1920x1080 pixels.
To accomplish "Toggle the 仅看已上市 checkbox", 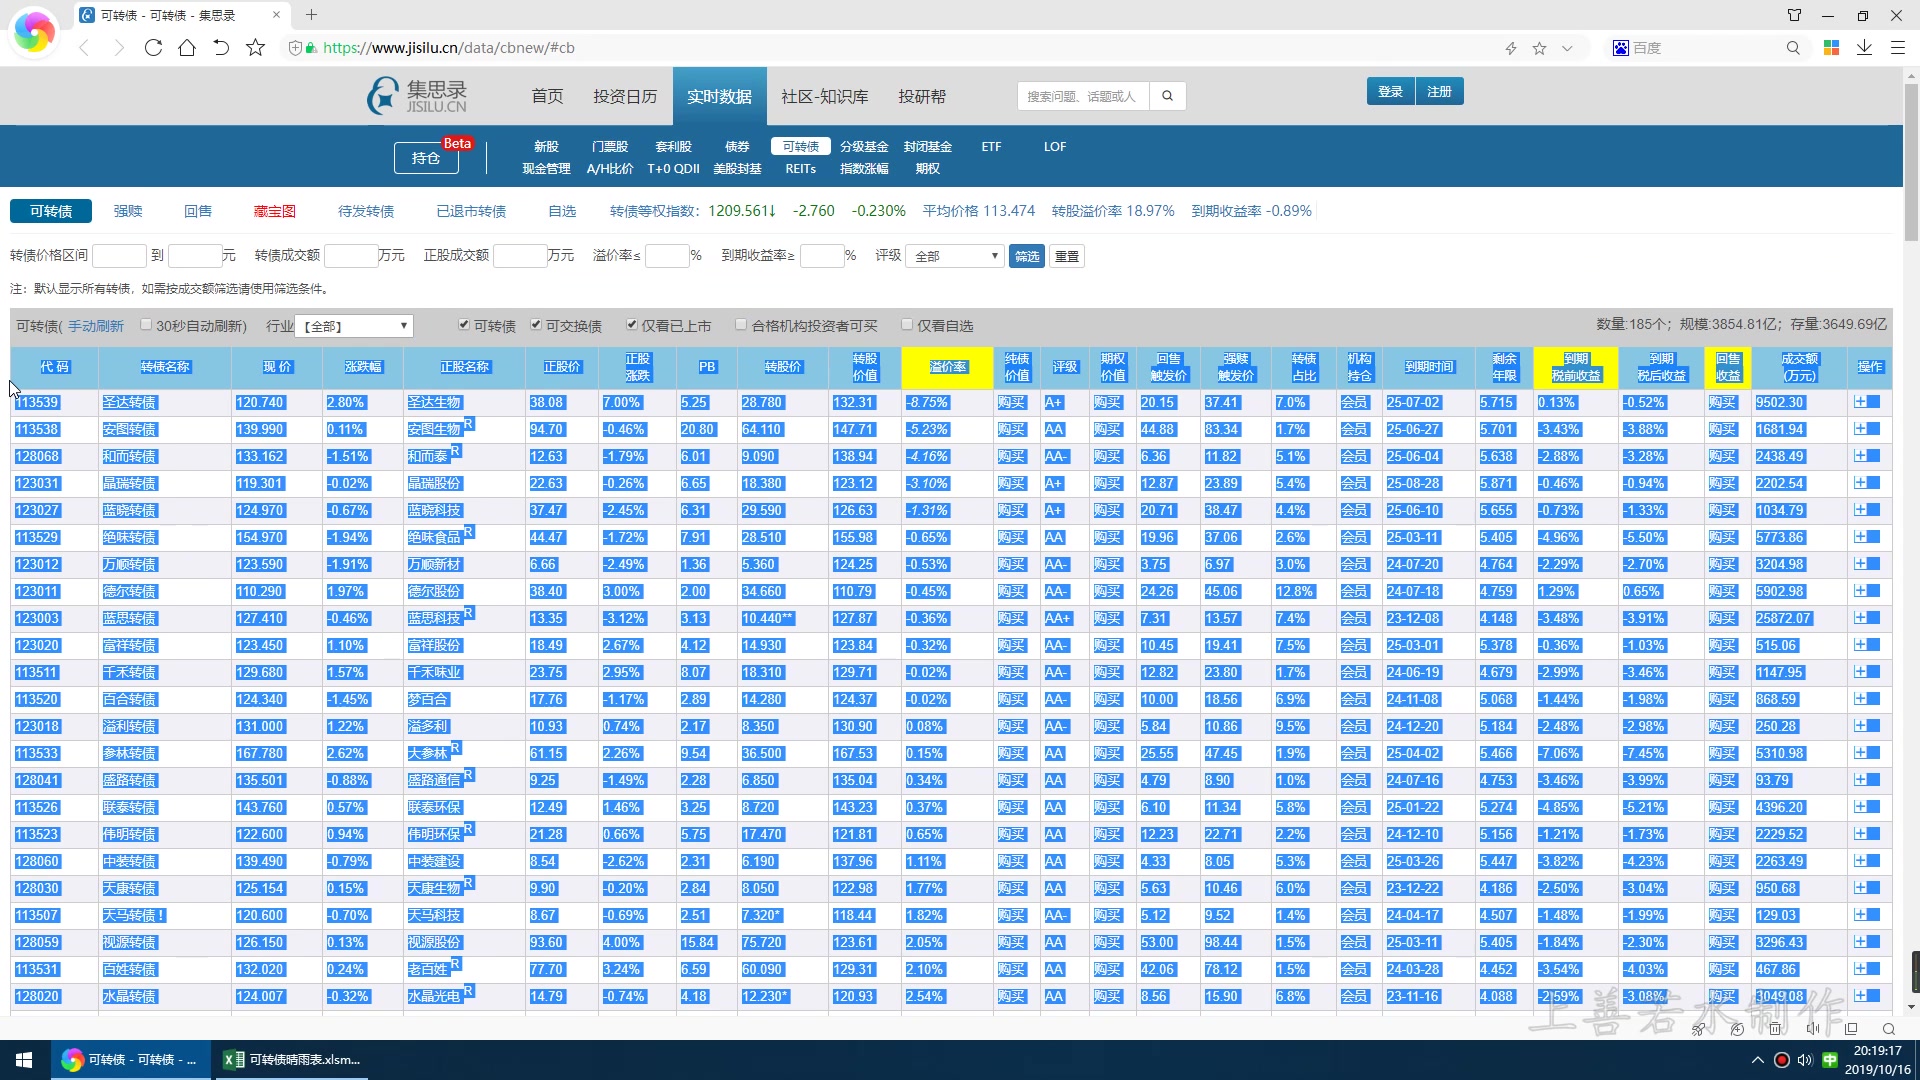I will coord(632,324).
